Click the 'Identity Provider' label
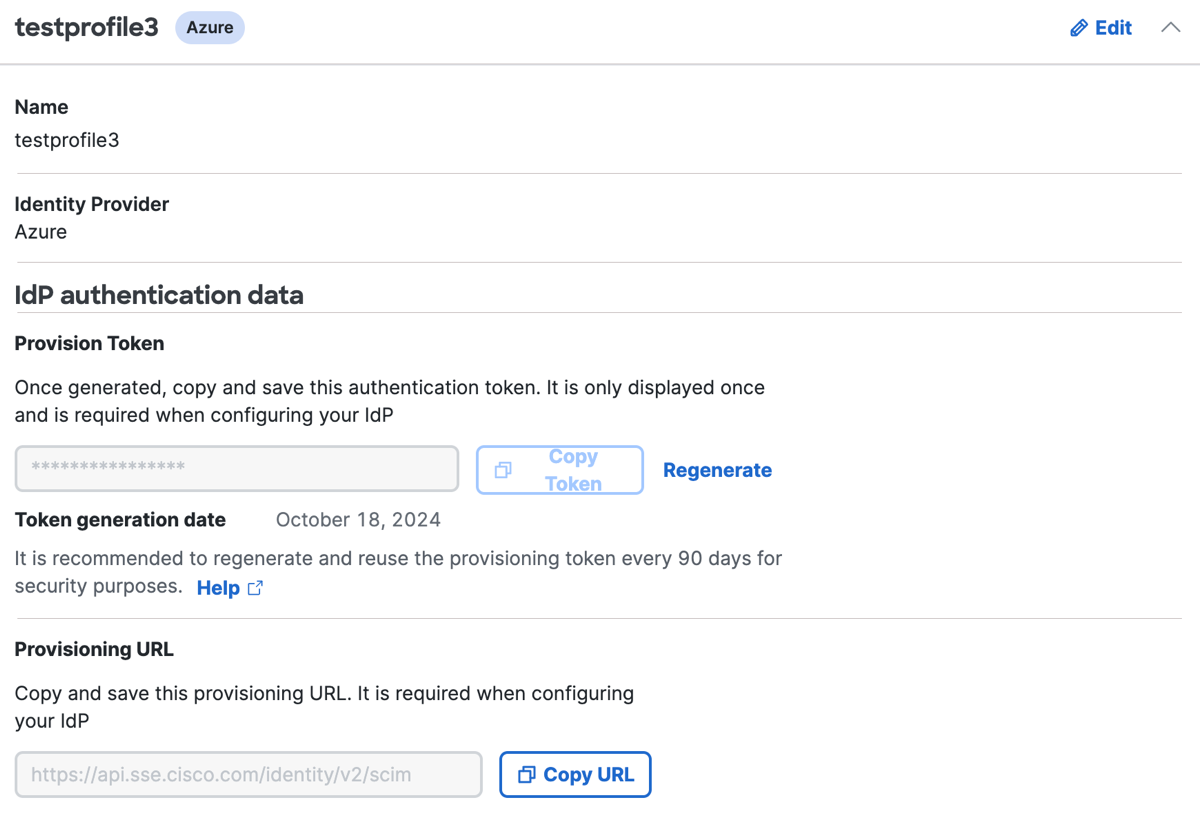This screenshot has height=816, width=1200. tap(92, 204)
